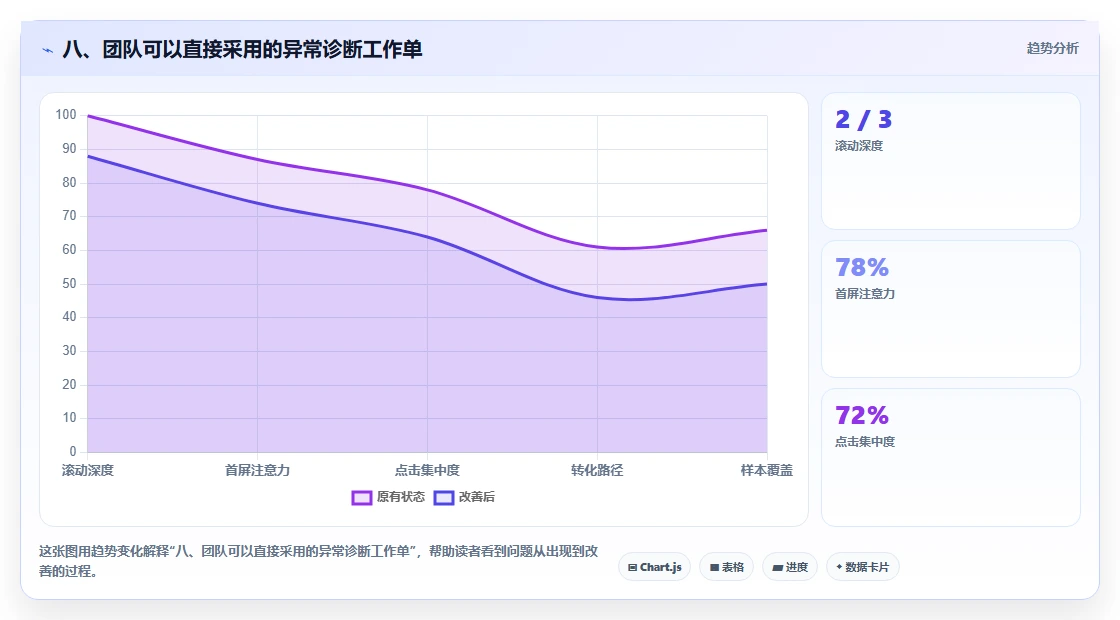Click the 改善后 legend text
The image size is (1120, 620).
(476, 497)
